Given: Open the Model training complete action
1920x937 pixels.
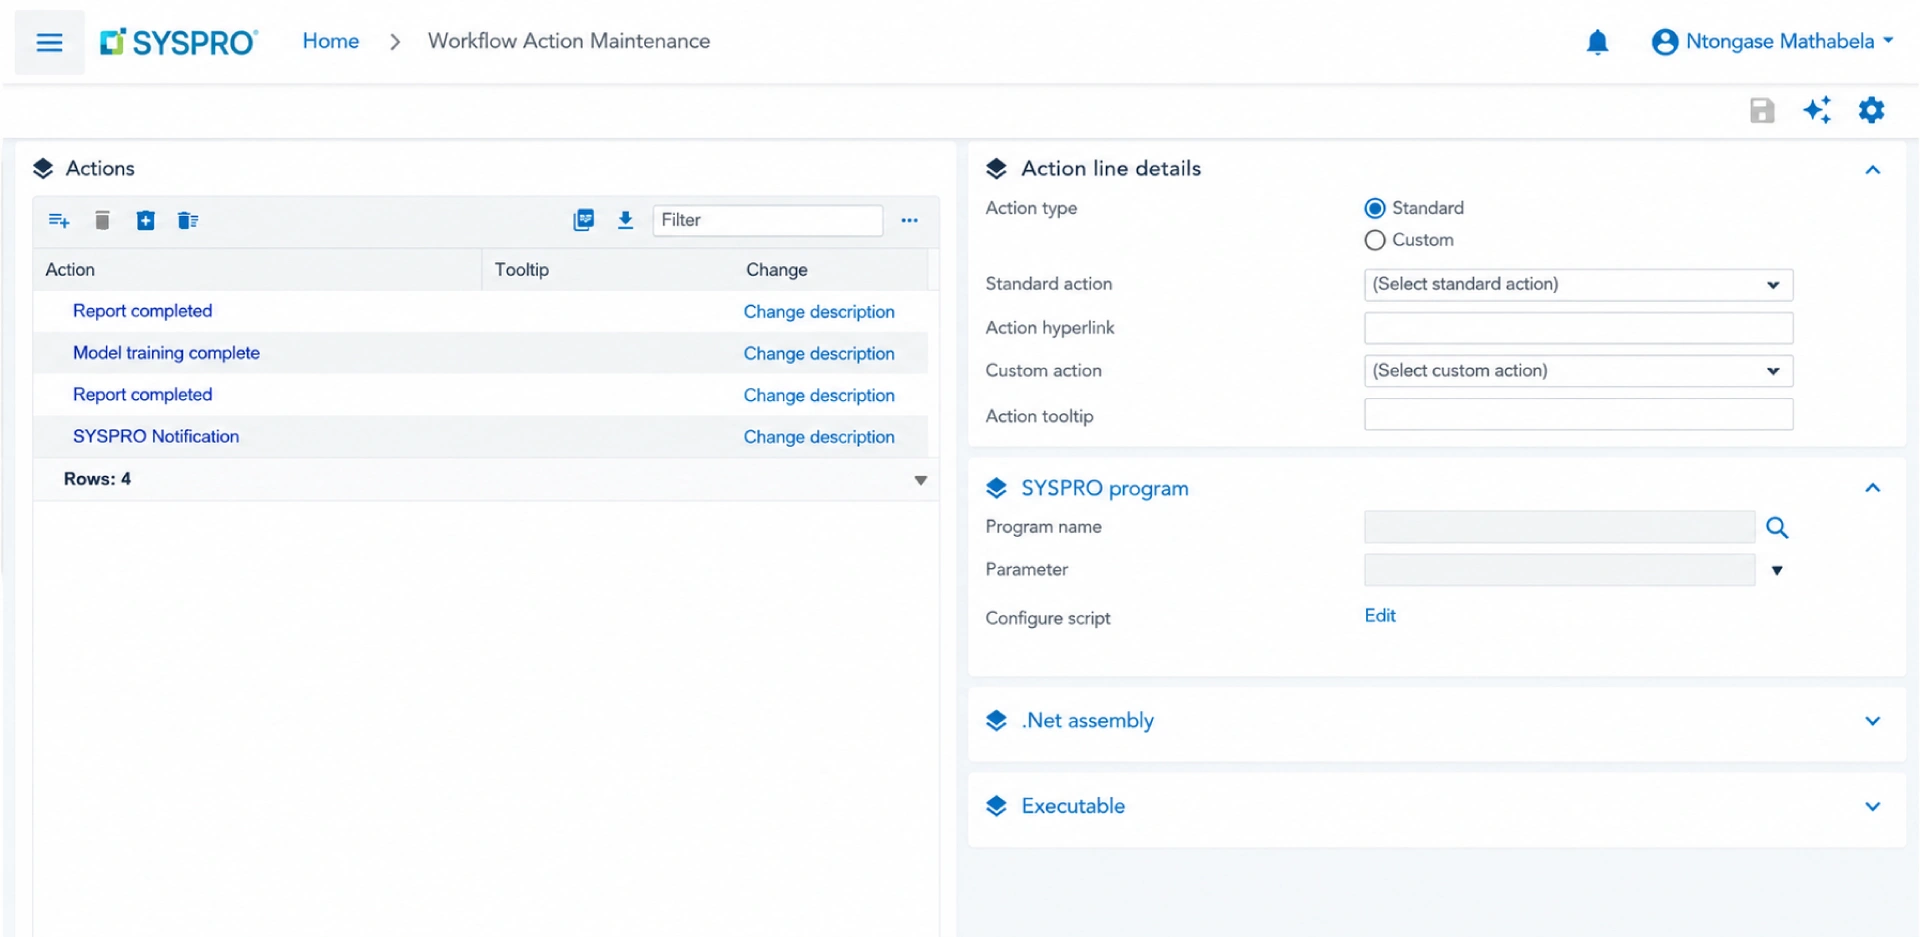Looking at the screenshot, I should [x=166, y=353].
